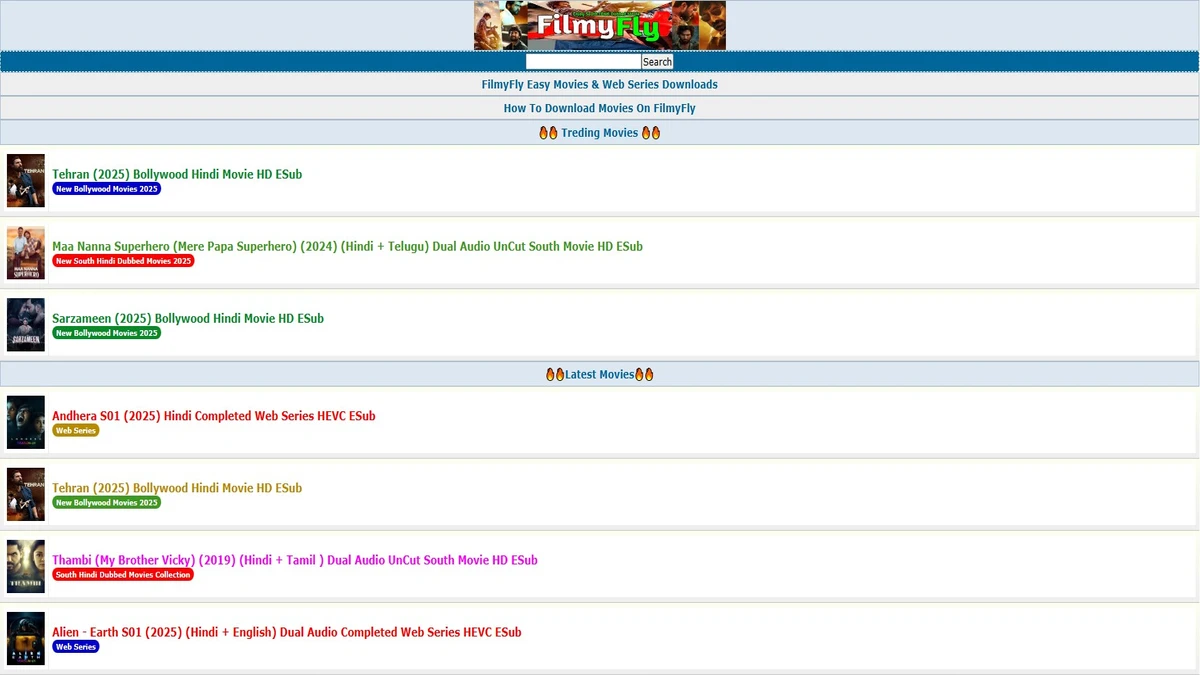Open the Thambi movie poster thumbnail
The width and height of the screenshot is (1200, 675).
[26, 566]
